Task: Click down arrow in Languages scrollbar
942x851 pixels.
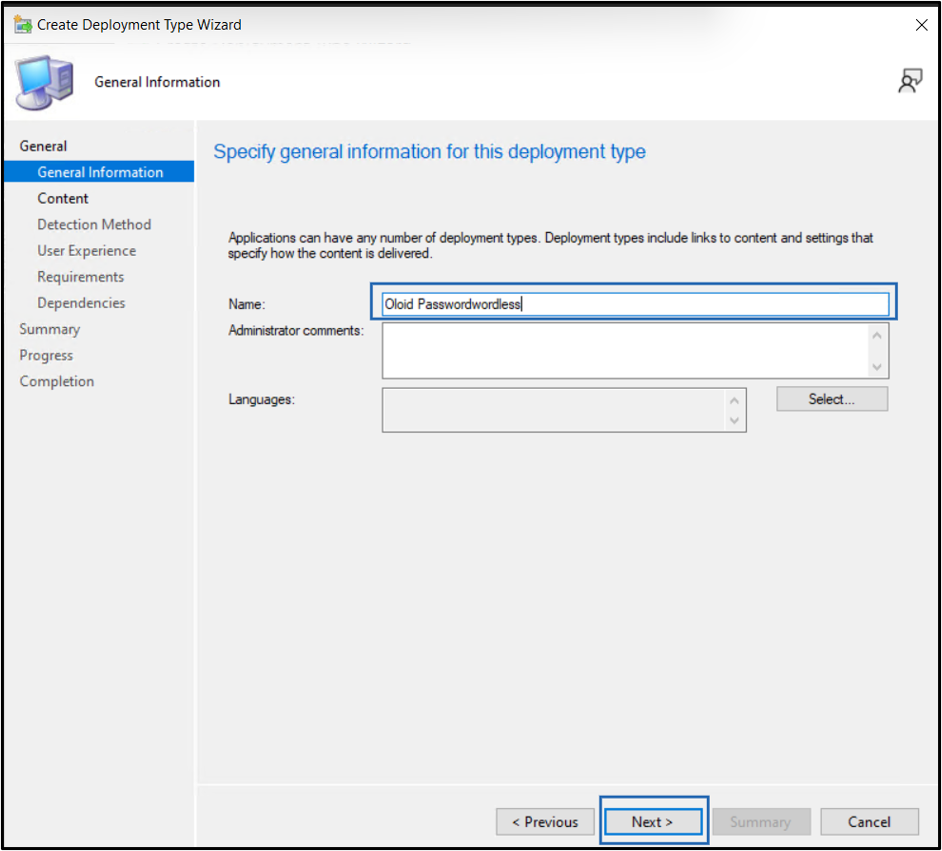Action: (734, 420)
